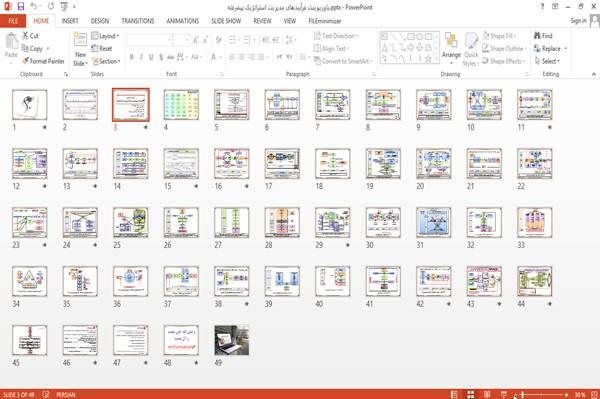
Task: Switch to Reading View in the status bar
Action: (x=487, y=394)
